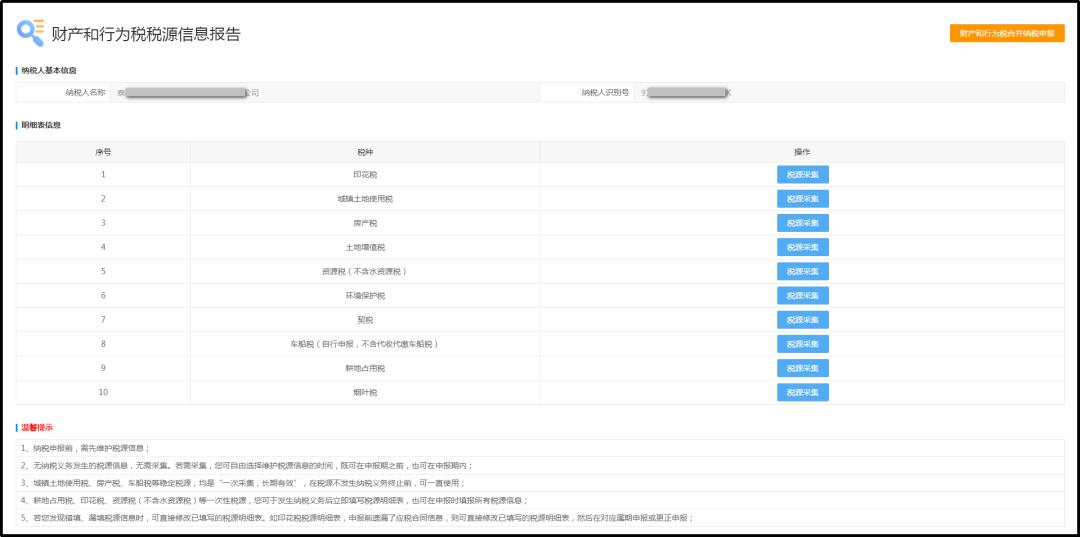Image resolution: width=1080 pixels, height=537 pixels.
Task: Click 税源采集 for 环境保护税
Action: pyautogui.click(x=802, y=295)
